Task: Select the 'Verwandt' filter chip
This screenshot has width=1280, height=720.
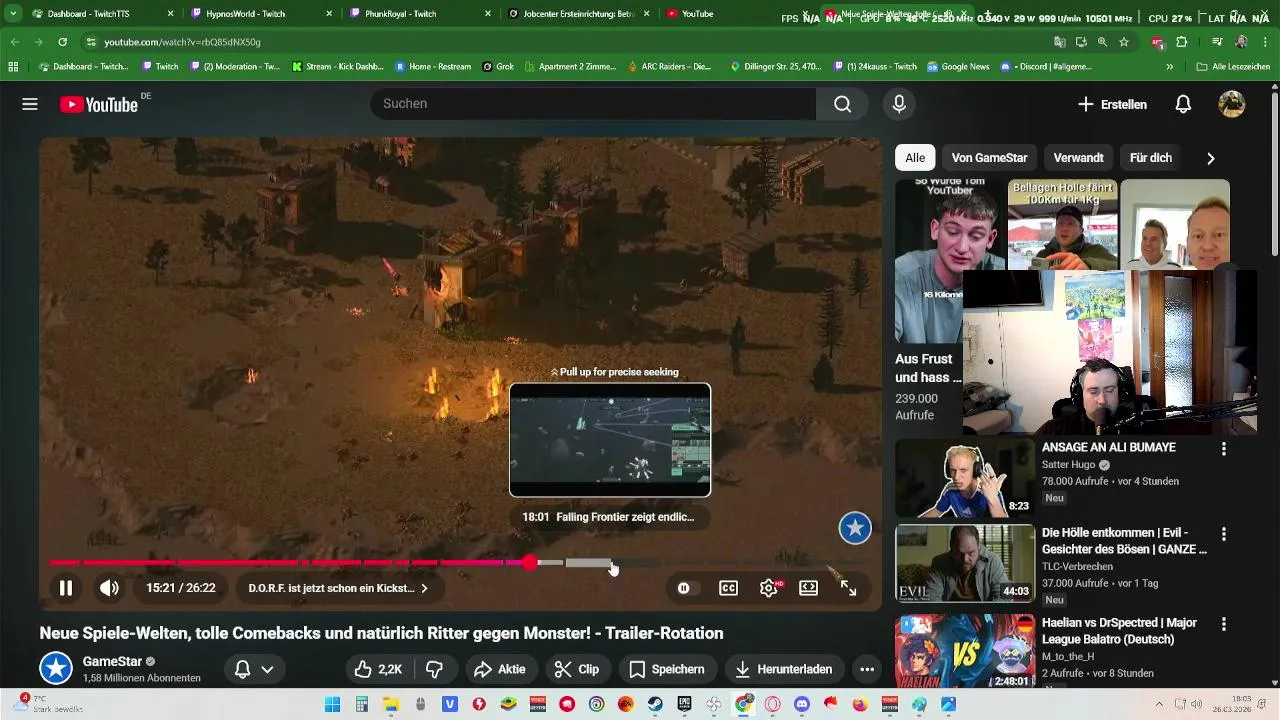Action: pyautogui.click(x=1078, y=158)
